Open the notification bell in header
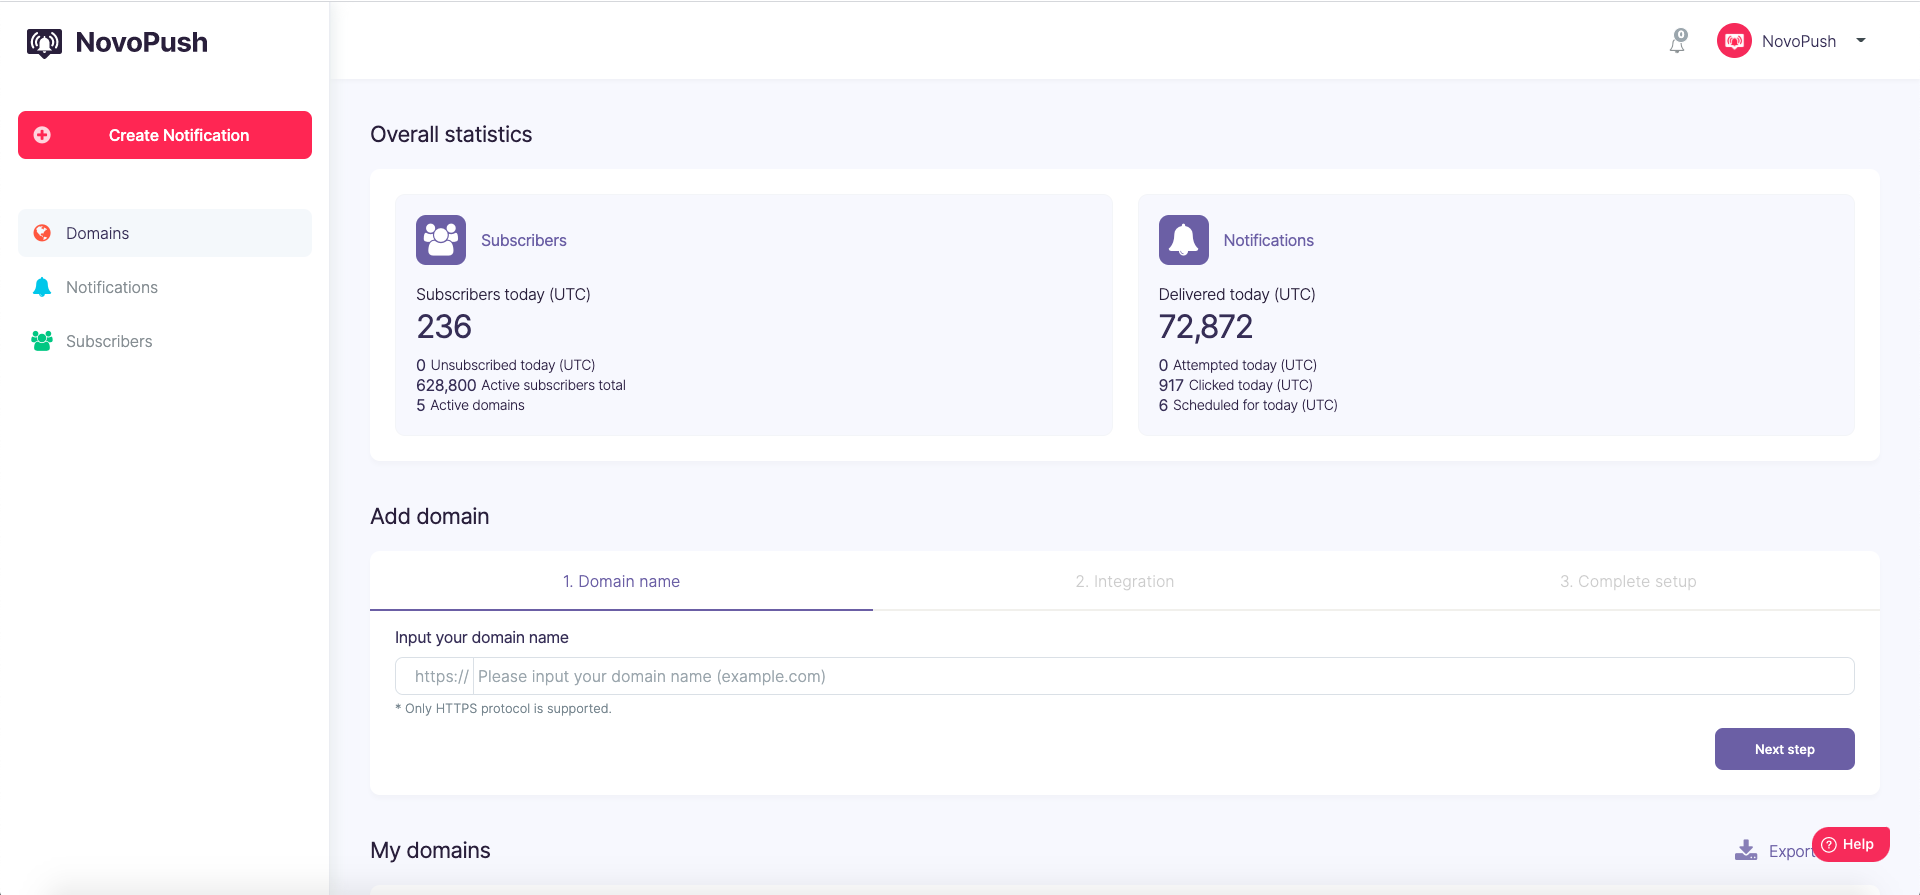This screenshot has height=895, width=1920. [1678, 41]
